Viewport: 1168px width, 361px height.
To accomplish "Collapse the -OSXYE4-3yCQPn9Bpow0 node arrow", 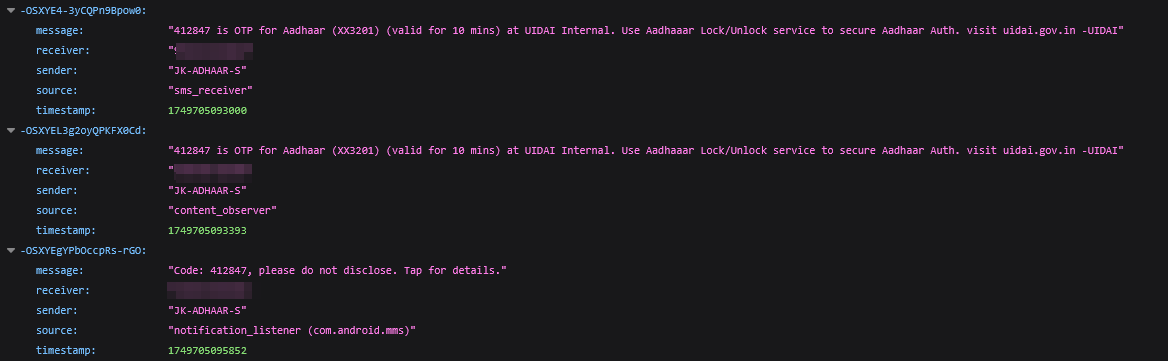I will (x=10, y=10).
